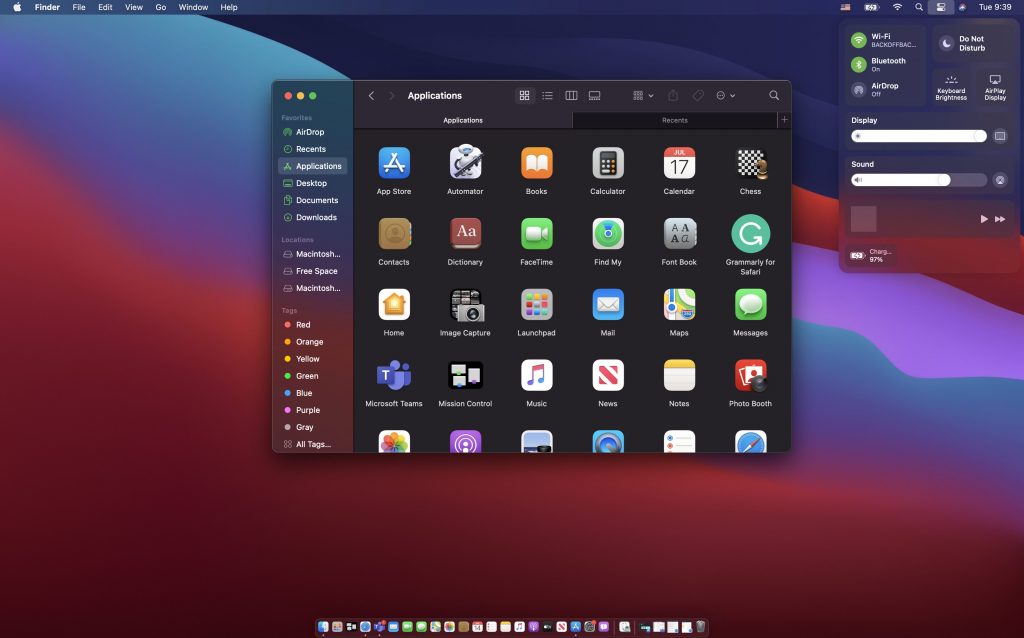Viewport: 1024px width, 638px height.
Task: Open sound output options beside Sound slider
Action: point(1000,180)
